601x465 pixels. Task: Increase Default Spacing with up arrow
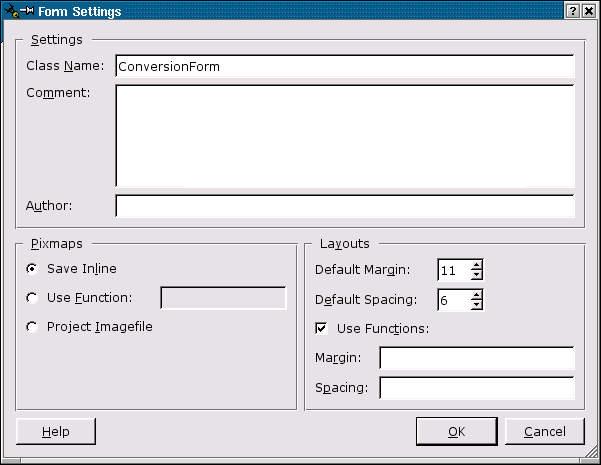477,294
